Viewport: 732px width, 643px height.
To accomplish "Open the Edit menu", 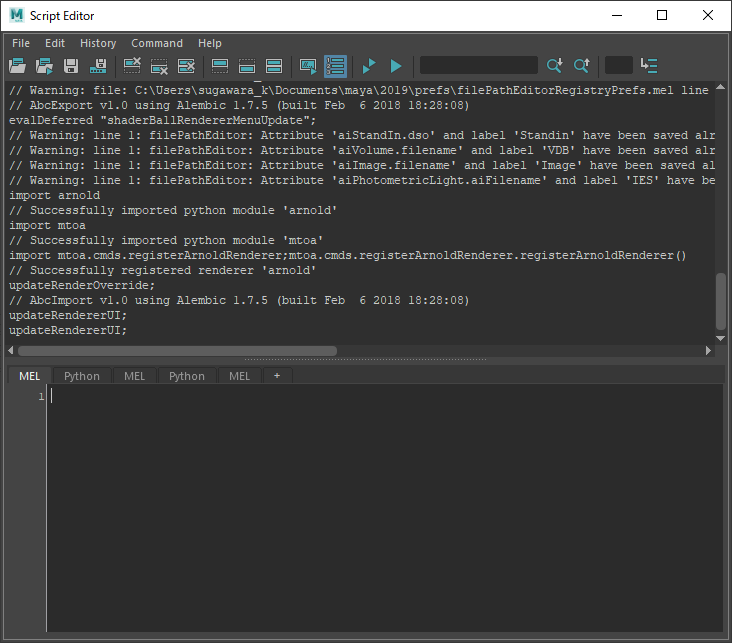I will [55, 43].
